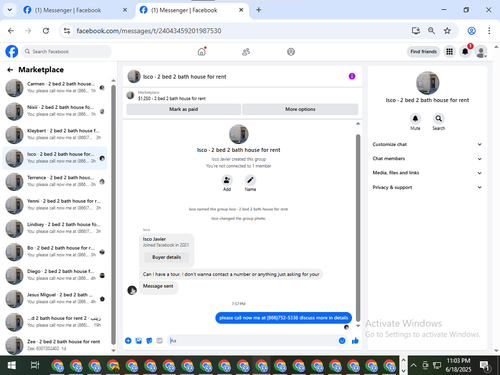Click Mark as paid button
Viewport: 500px width, 375px height.
tap(183, 109)
